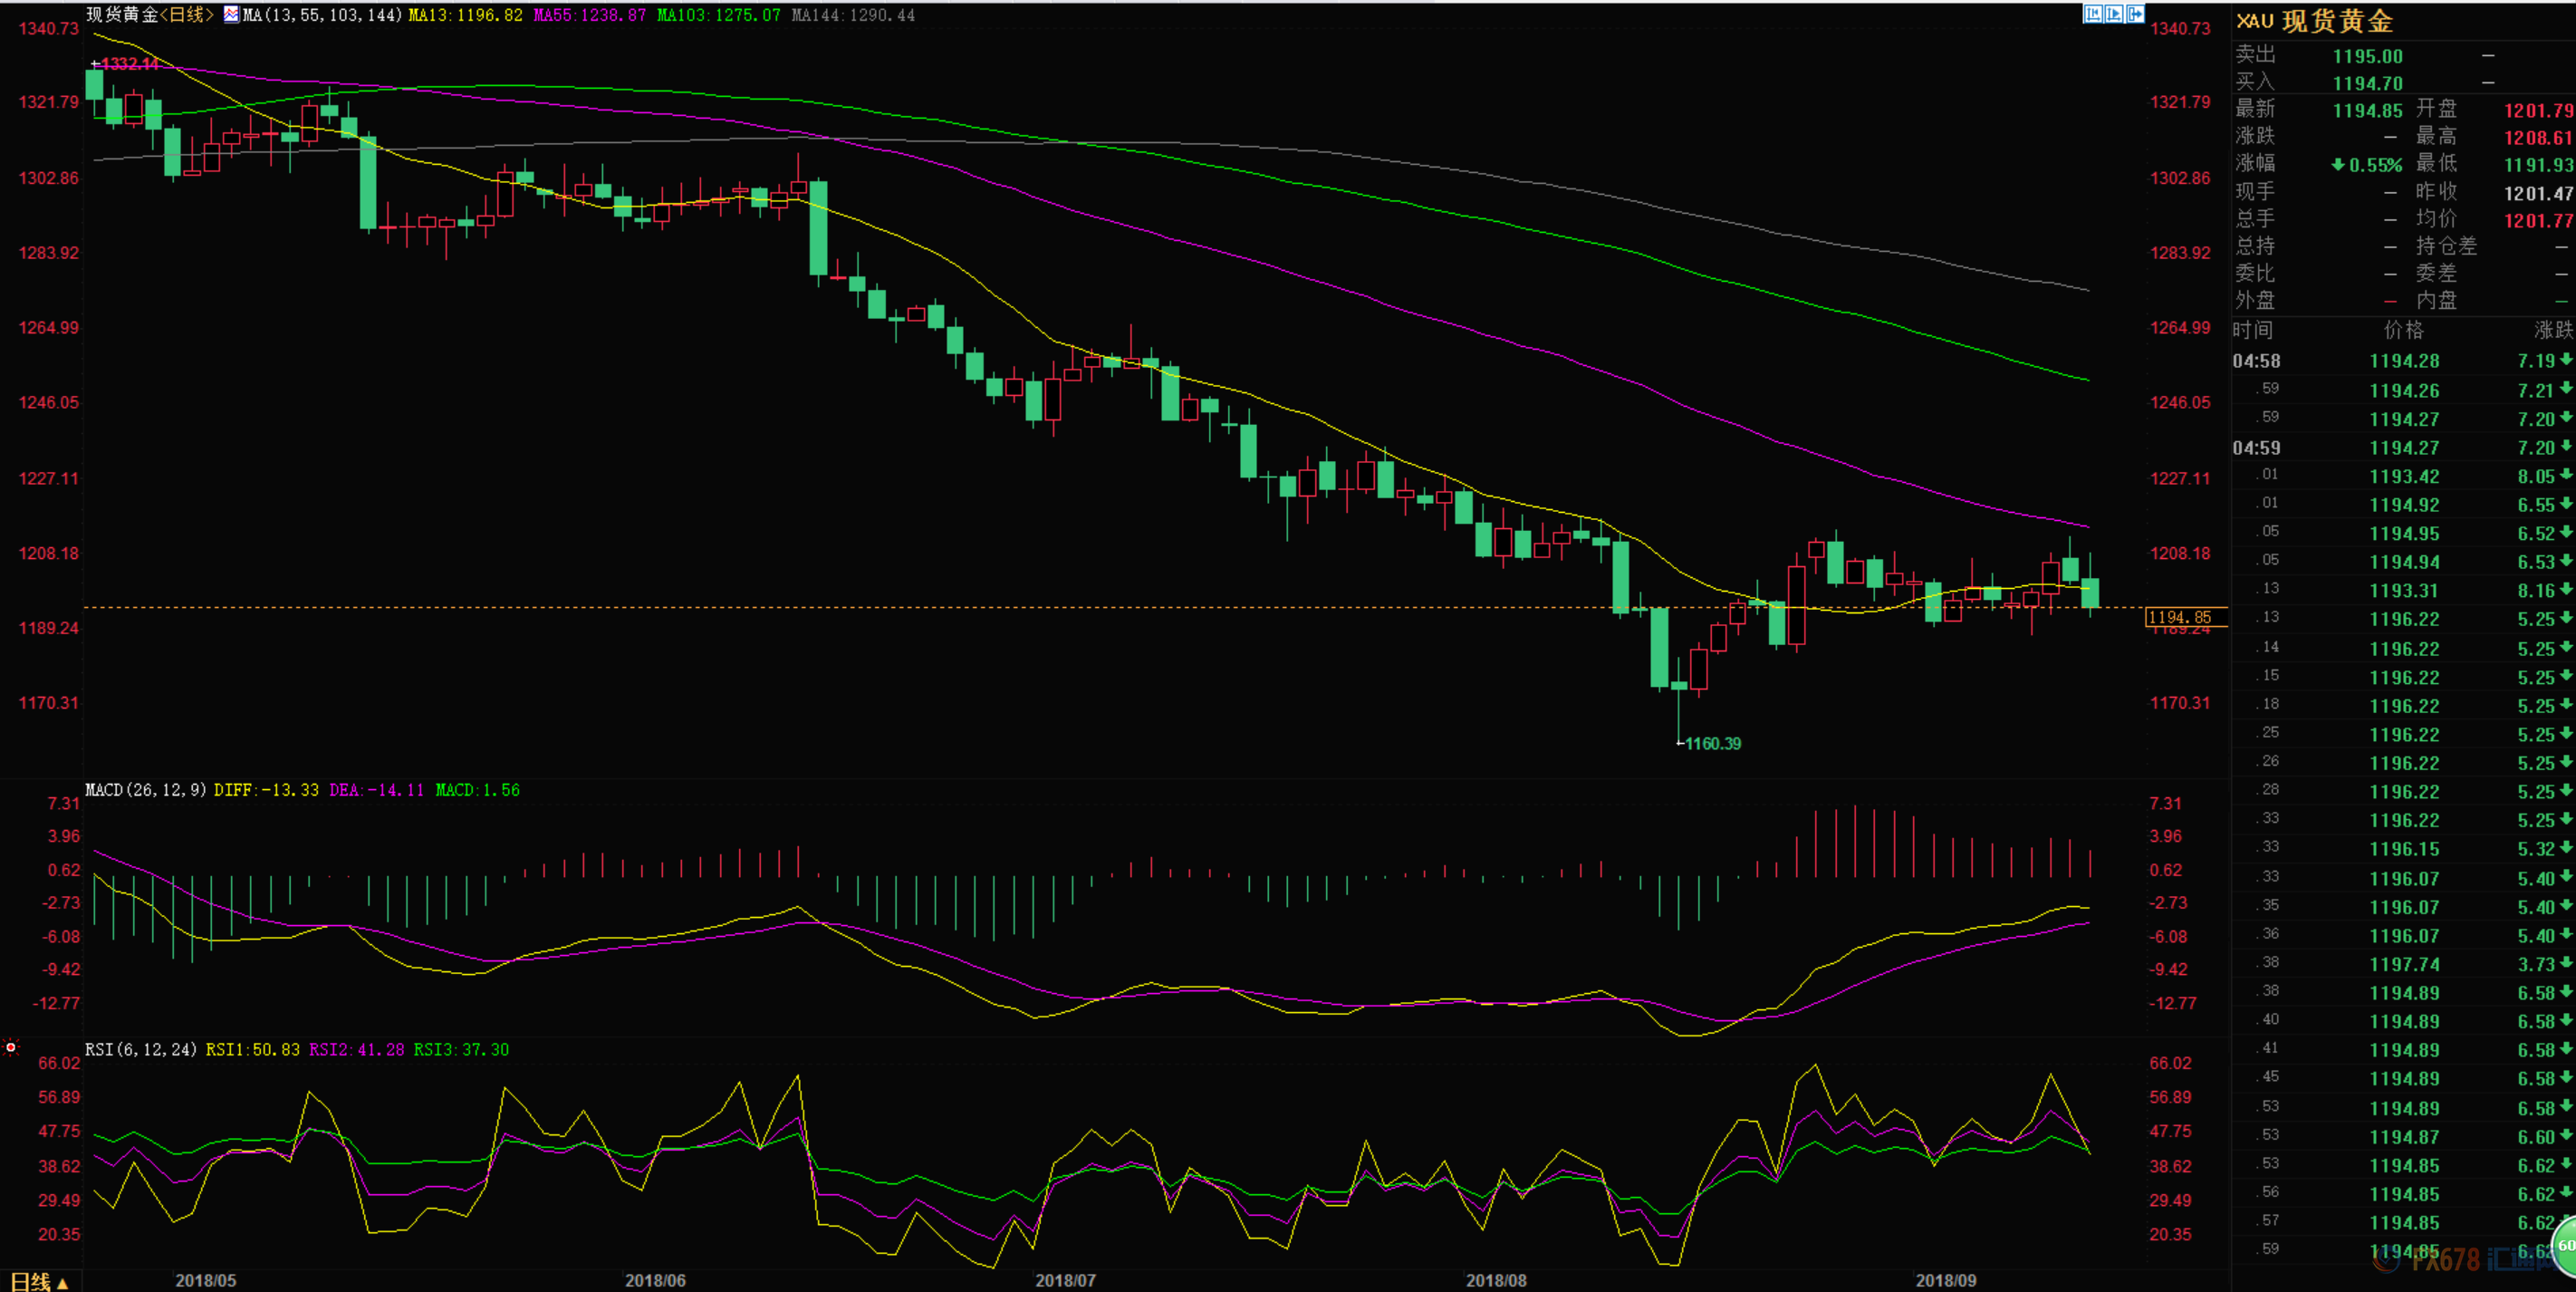
Task: Click the DIFF:-13.33 value
Action: [x=266, y=790]
